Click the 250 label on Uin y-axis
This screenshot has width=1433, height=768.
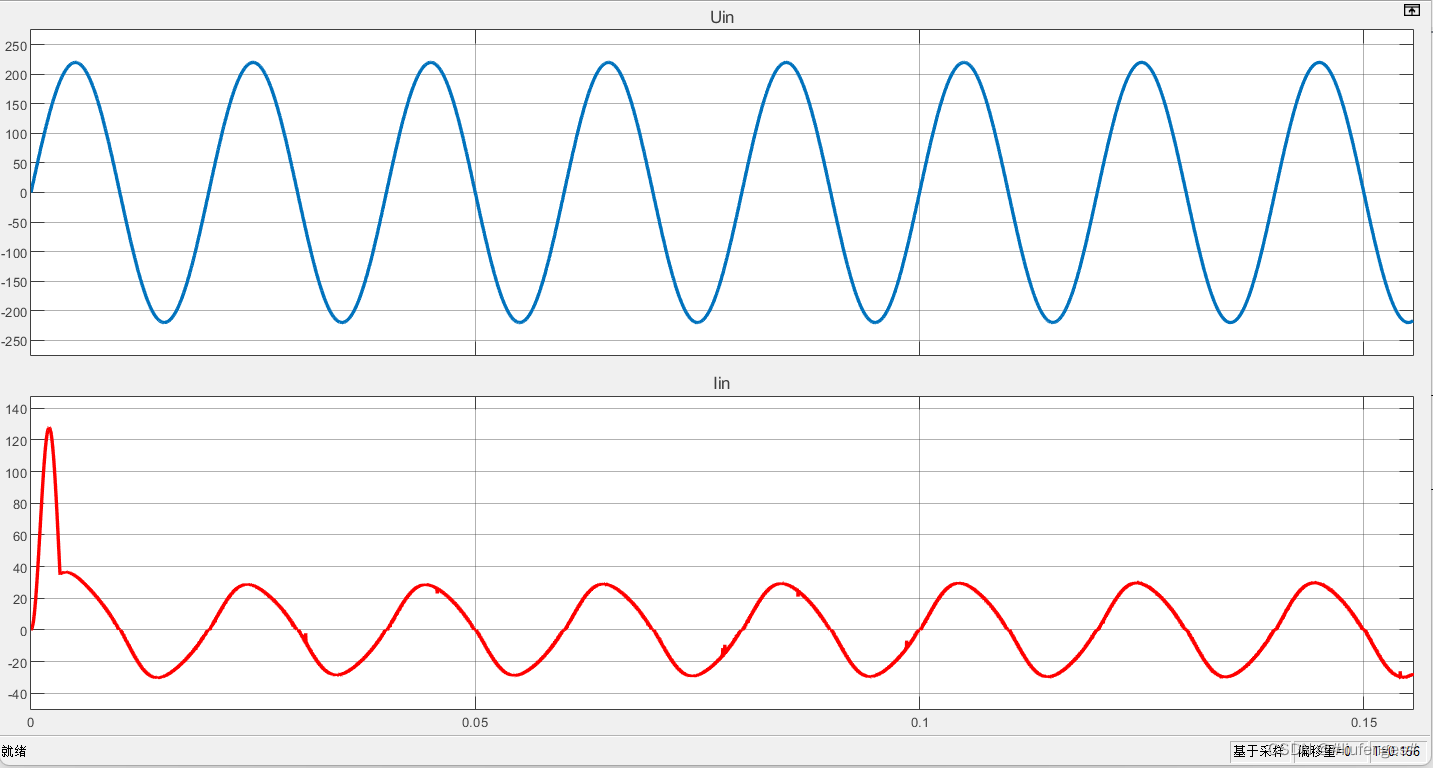coord(17,46)
